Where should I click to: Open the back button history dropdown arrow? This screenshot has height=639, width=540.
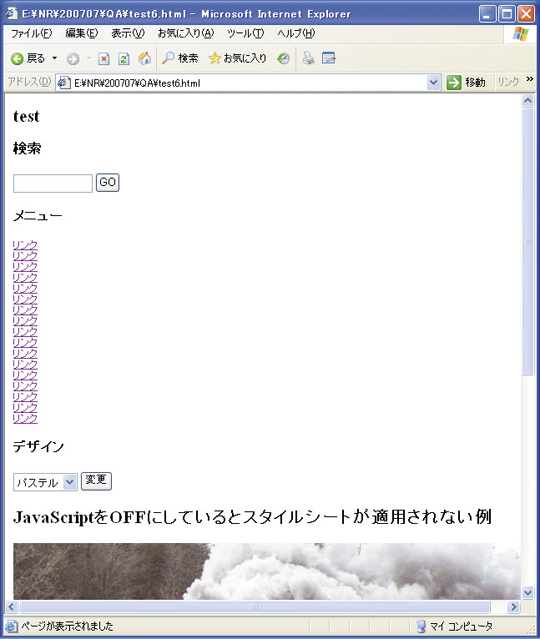tap(55, 59)
